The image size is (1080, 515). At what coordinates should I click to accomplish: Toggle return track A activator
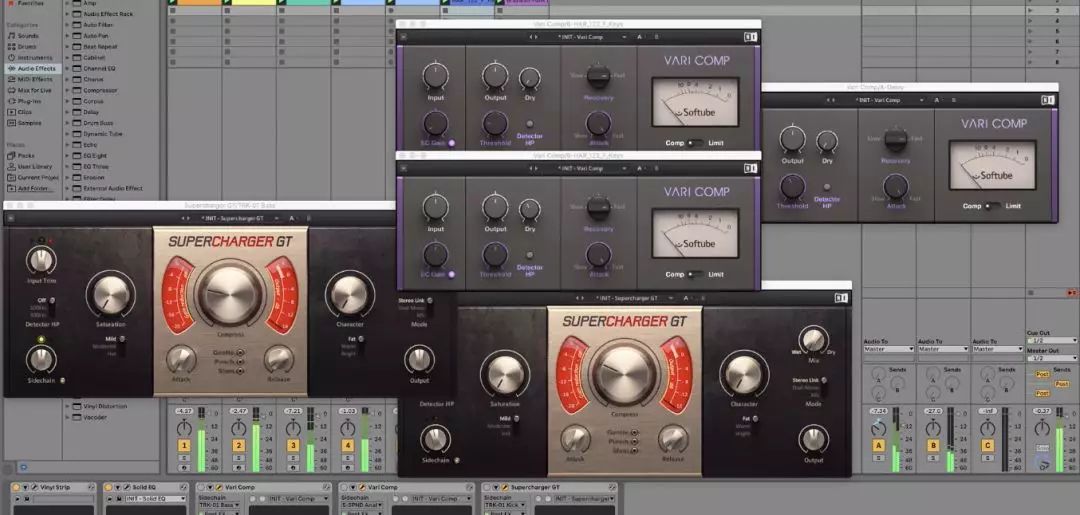click(x=878, y=445)
